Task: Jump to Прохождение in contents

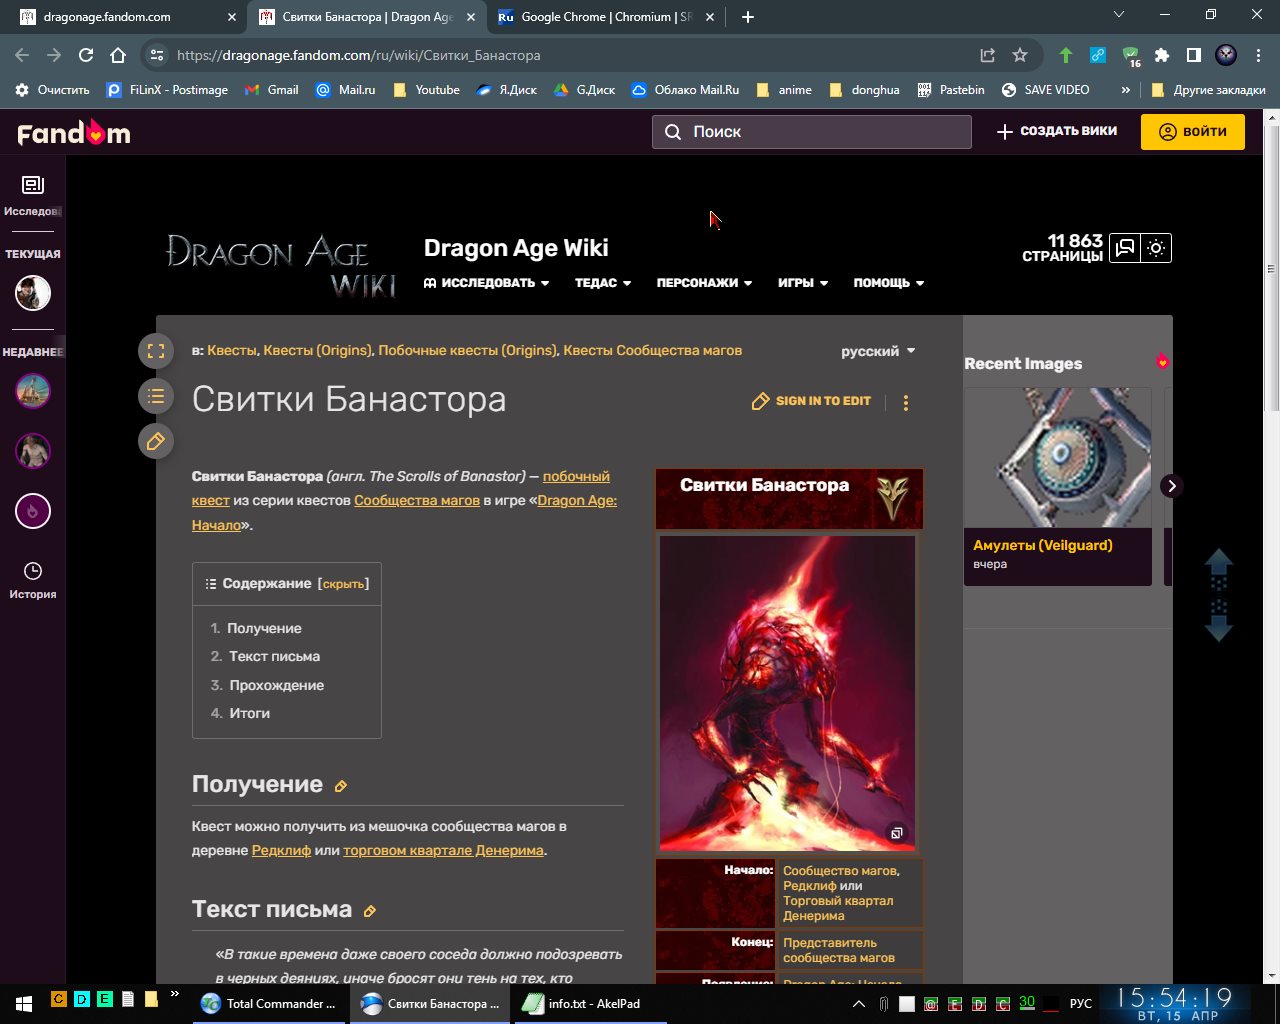Action: (x=277, y=685)
